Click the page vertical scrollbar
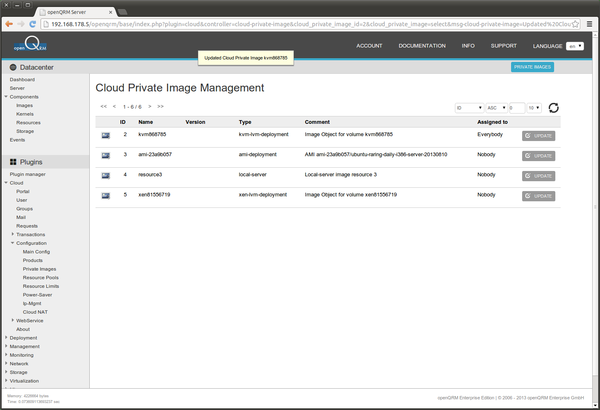The height and width of the screenshot is (410, 600). click(595, 207)
